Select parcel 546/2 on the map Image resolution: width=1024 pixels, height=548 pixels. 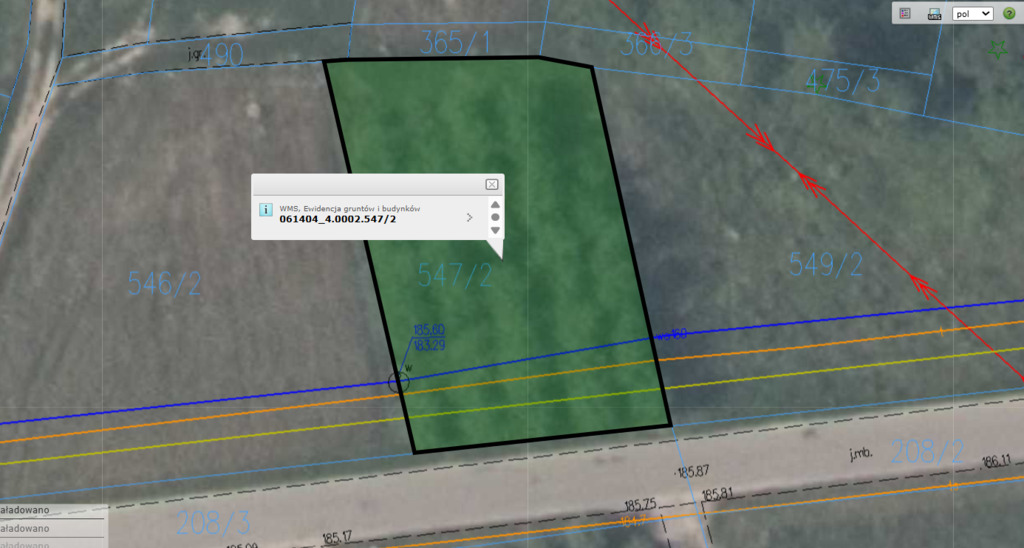(164, 284)
